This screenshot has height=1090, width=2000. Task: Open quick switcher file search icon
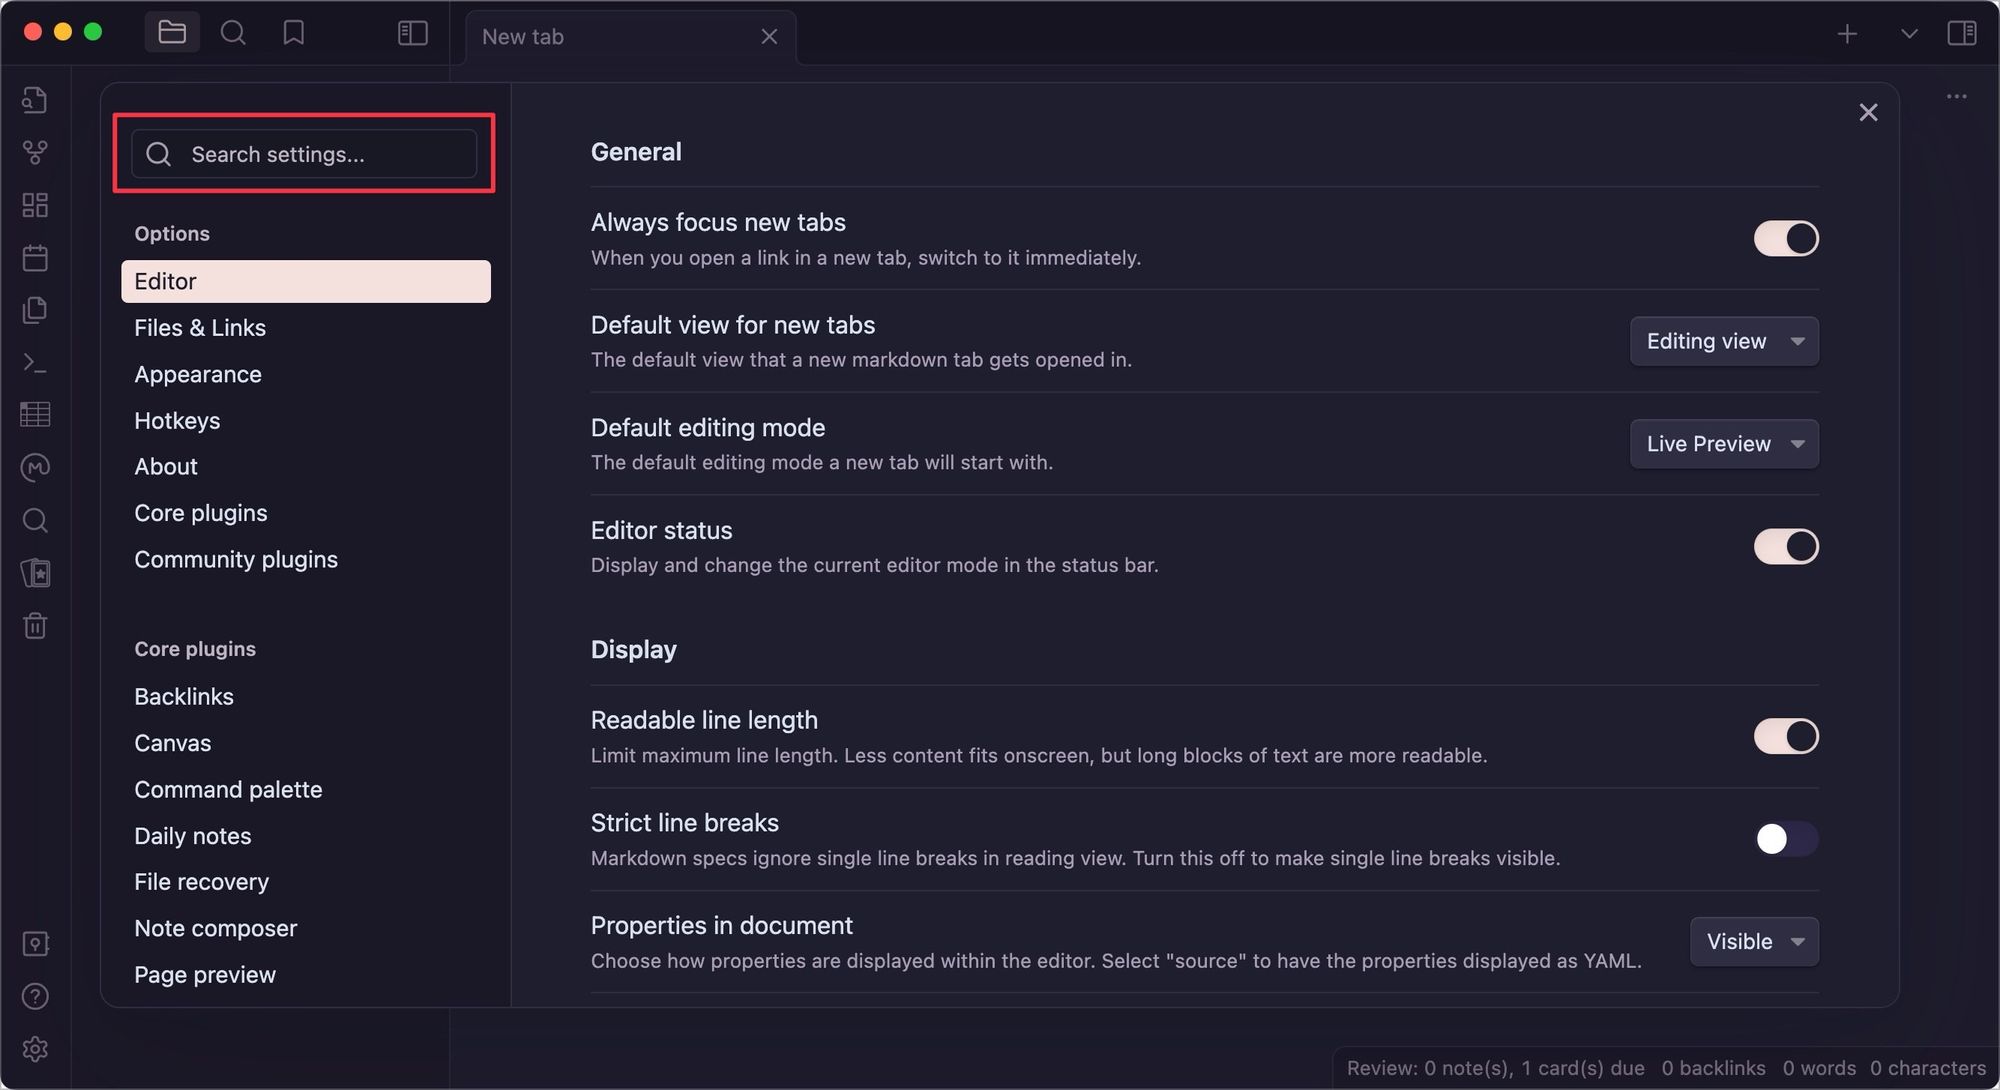pyautogui.click(x=35, y=100)
